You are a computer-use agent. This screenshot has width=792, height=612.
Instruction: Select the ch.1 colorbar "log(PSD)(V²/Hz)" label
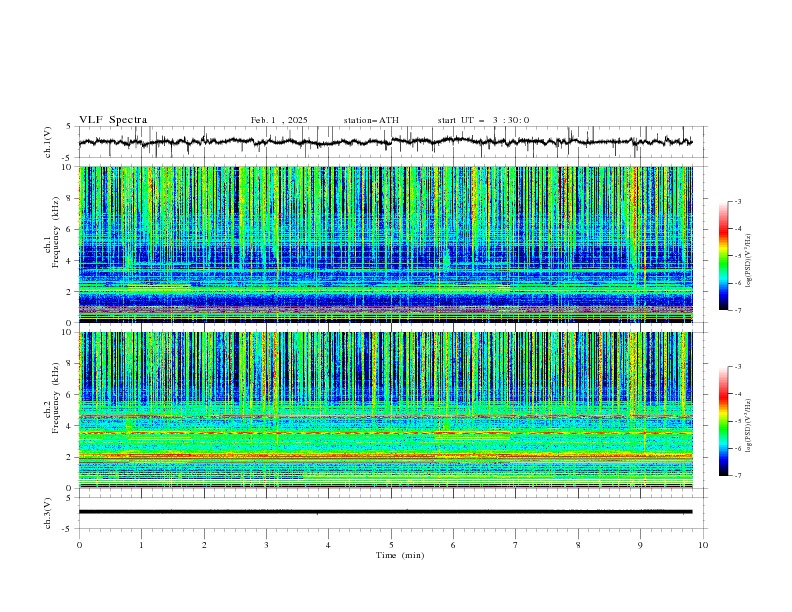pyautogui.click(x=748, y=261)
